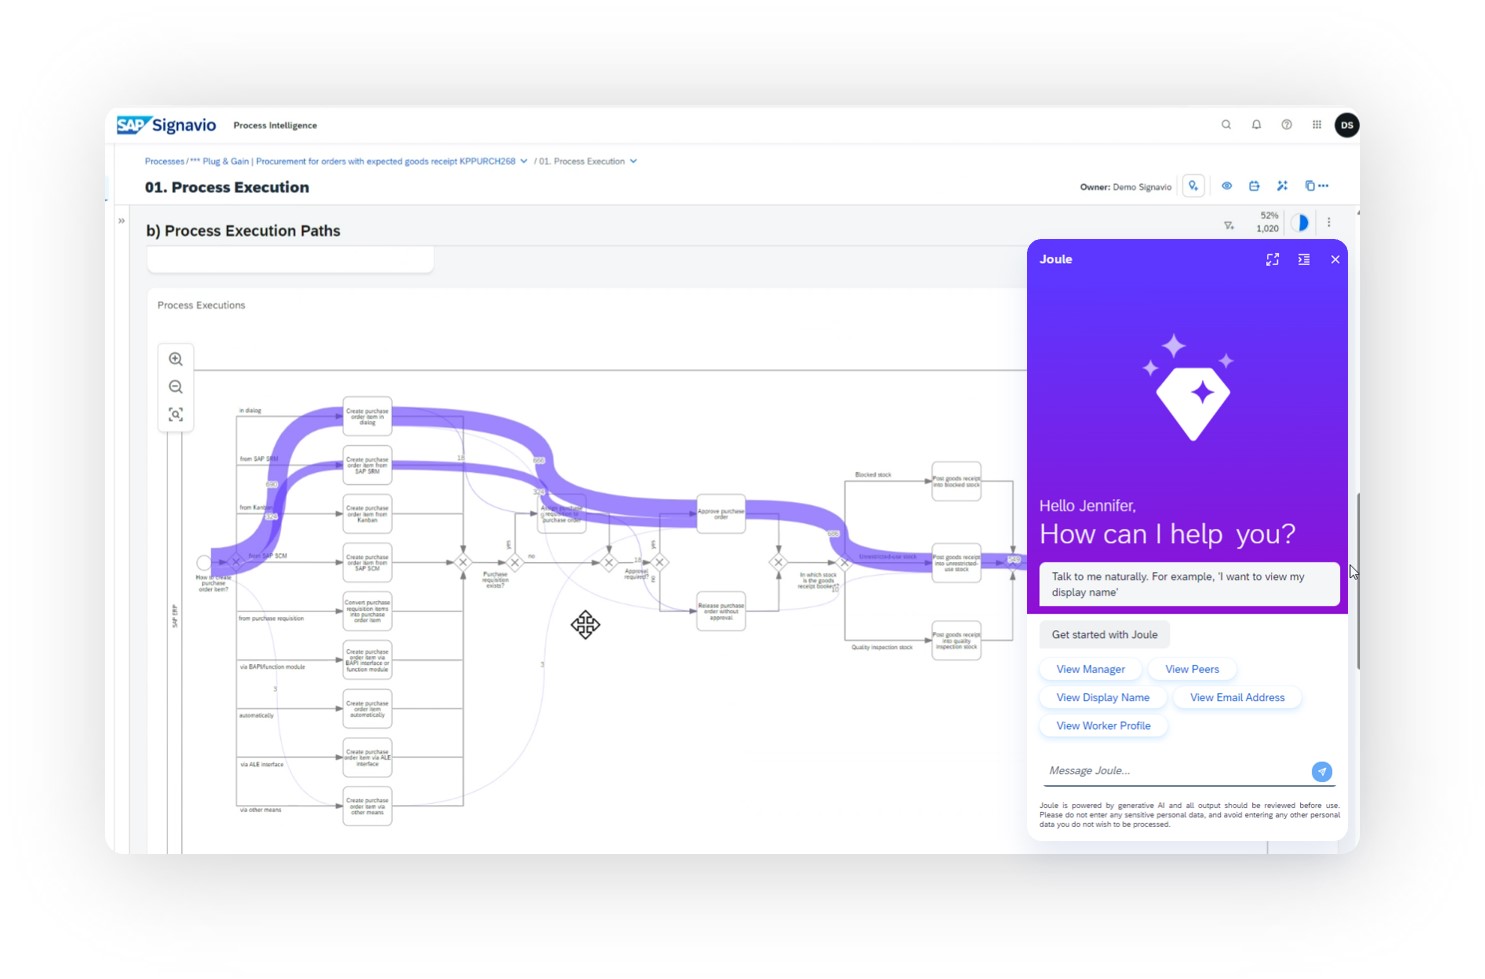
Task: Click the copy dashboard icon
Action: pyautogui.click(x=1310, y=186)
